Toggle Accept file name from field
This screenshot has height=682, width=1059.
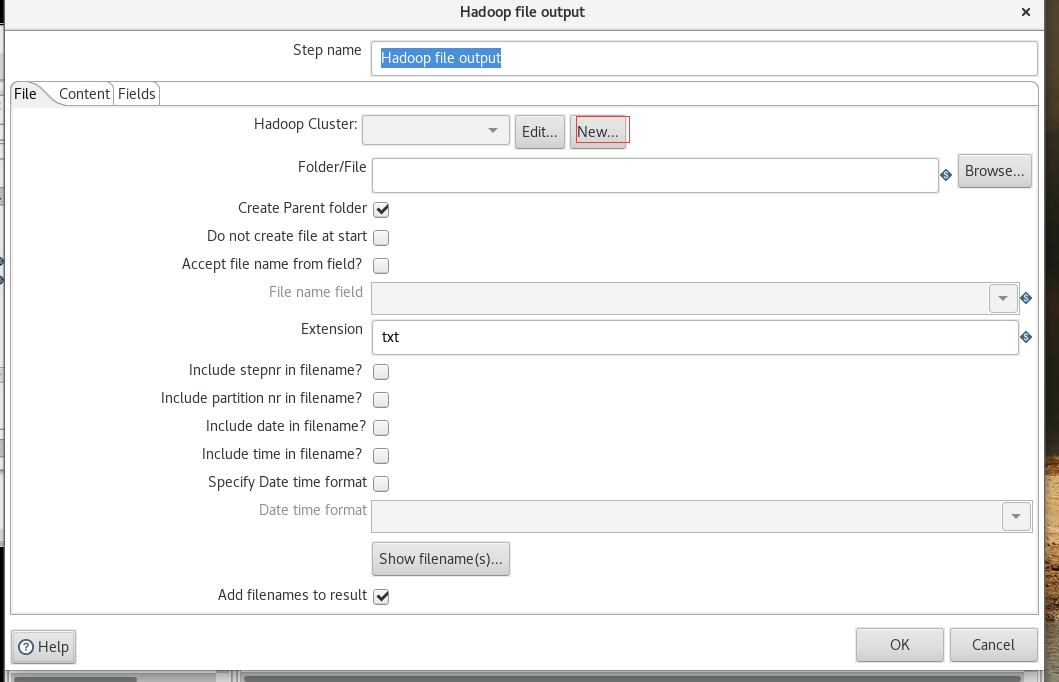[381, 265]
